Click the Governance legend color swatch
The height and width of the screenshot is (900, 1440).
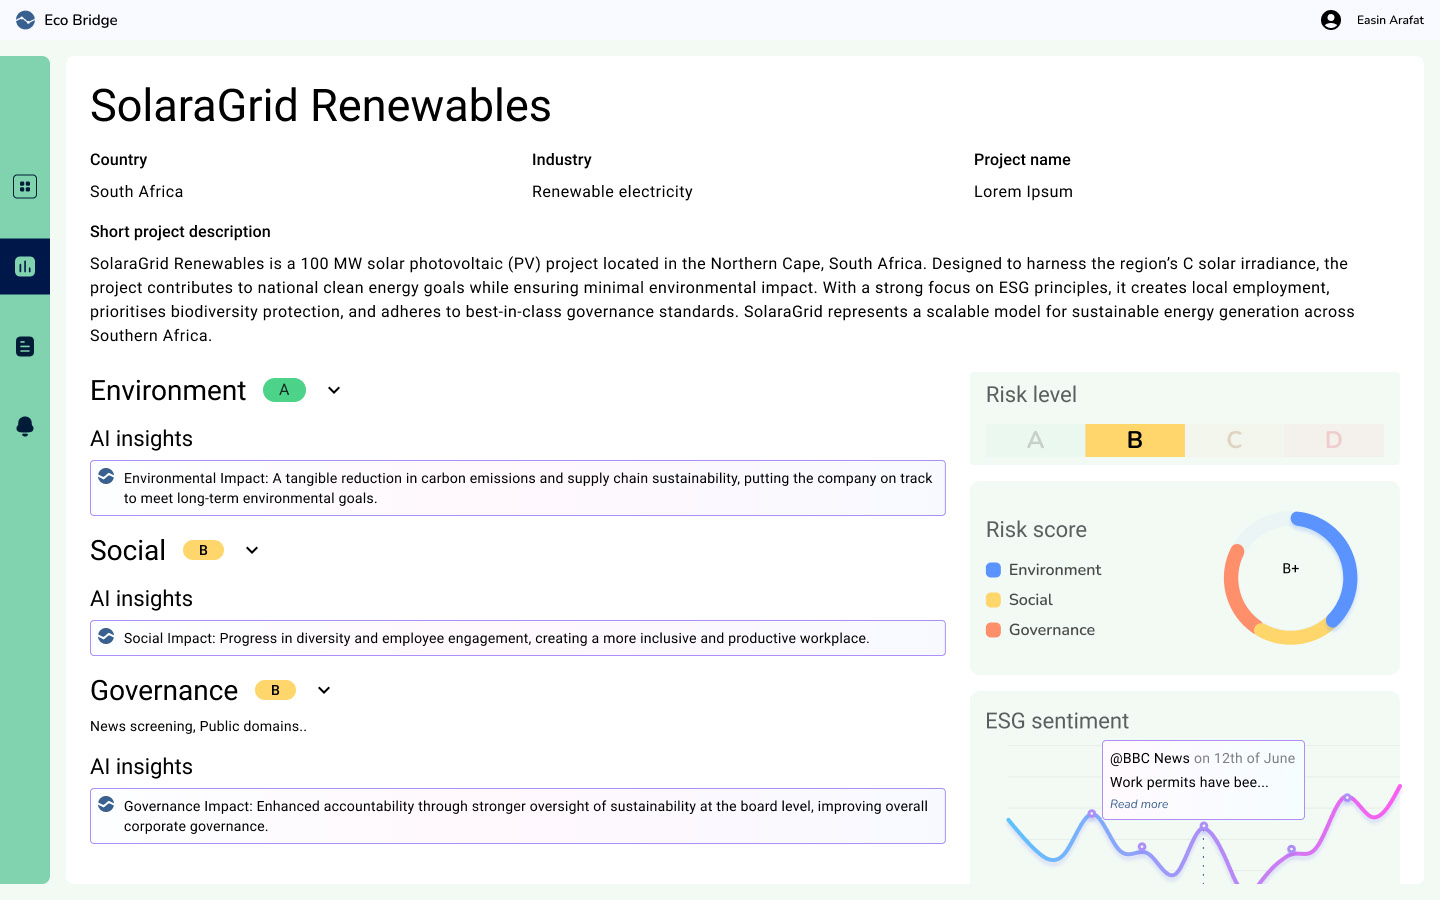993,630
